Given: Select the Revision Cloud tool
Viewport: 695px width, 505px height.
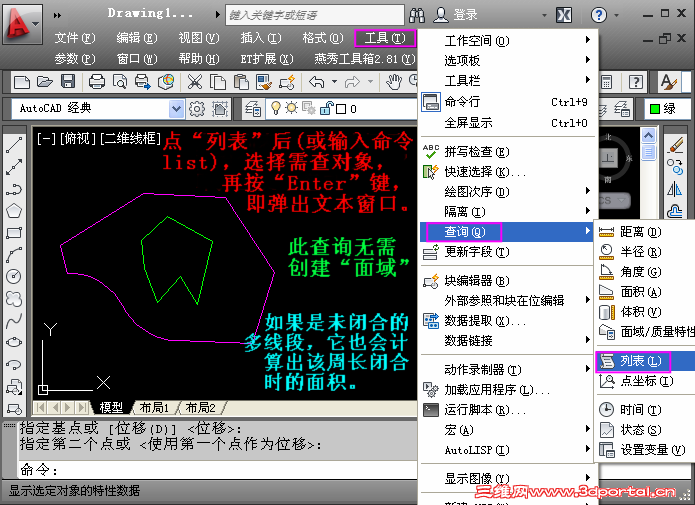Looking at the screenshot, I should coord(14,298).
